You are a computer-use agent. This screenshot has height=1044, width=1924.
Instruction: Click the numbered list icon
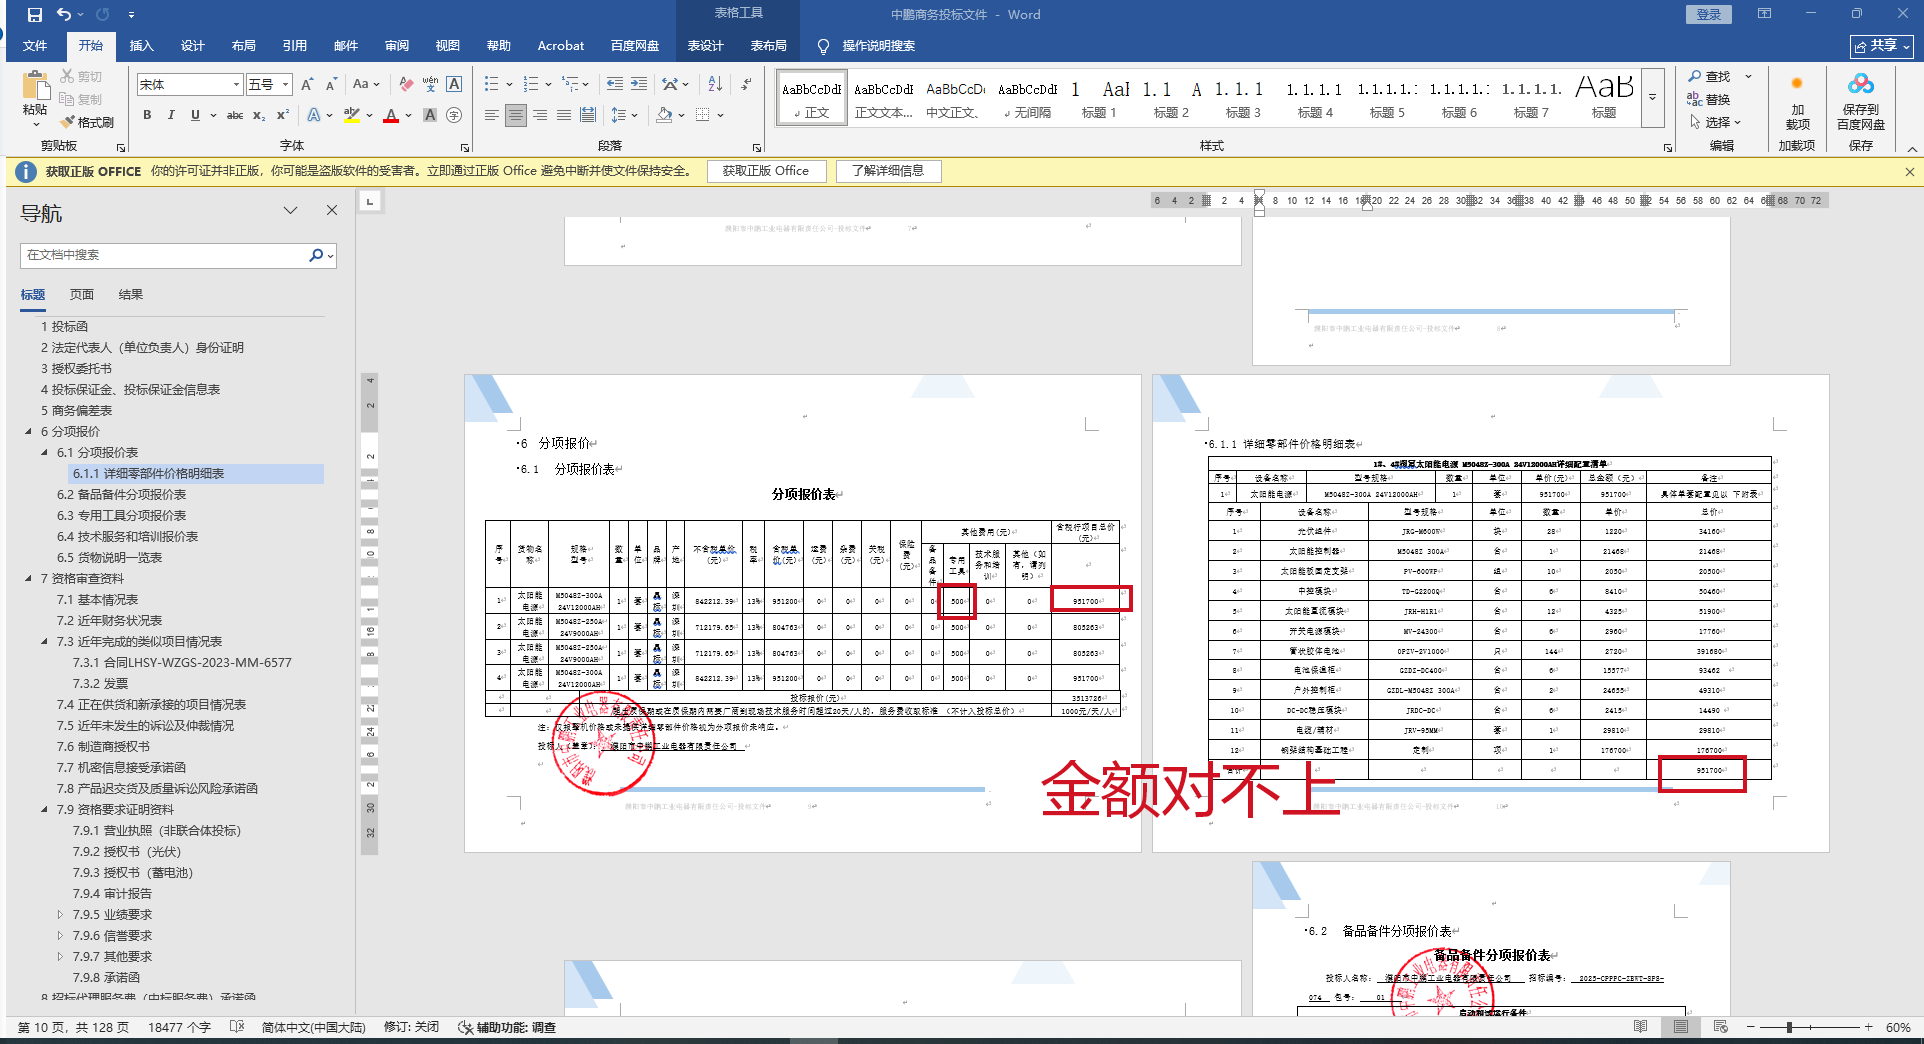(531, 85)
